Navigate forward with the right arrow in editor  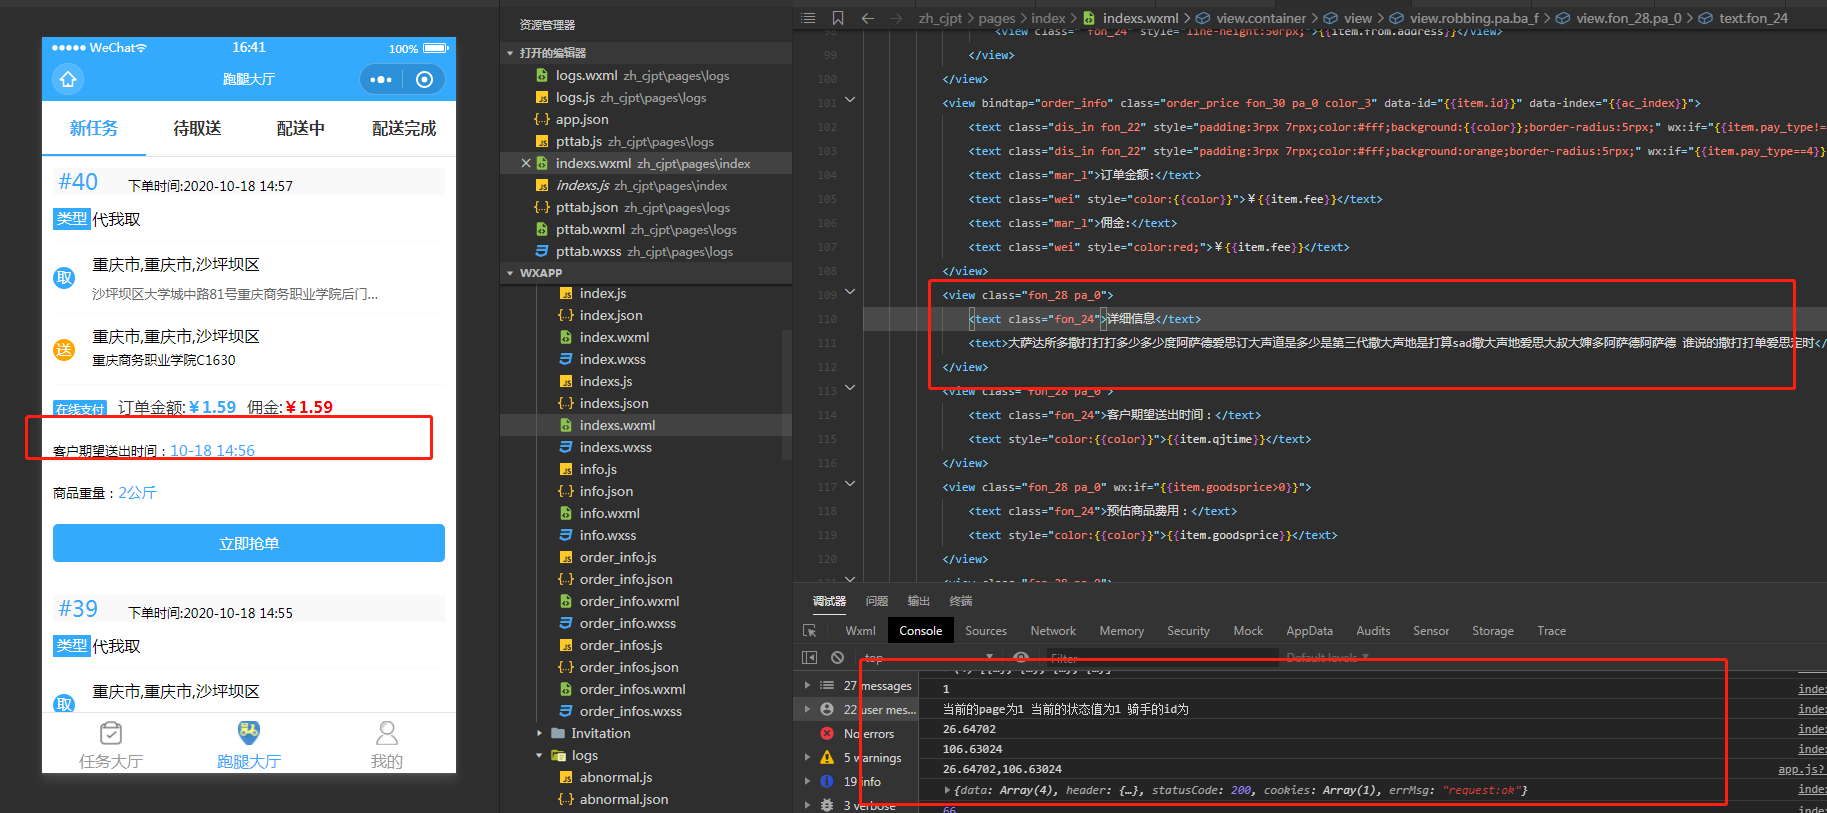click(x=896, y=18)
